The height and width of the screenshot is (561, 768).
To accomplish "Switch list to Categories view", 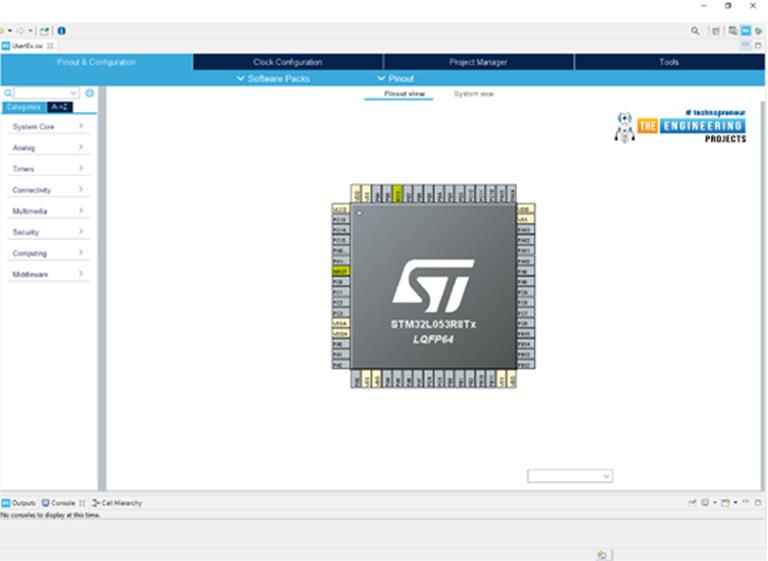I will 24,106.
